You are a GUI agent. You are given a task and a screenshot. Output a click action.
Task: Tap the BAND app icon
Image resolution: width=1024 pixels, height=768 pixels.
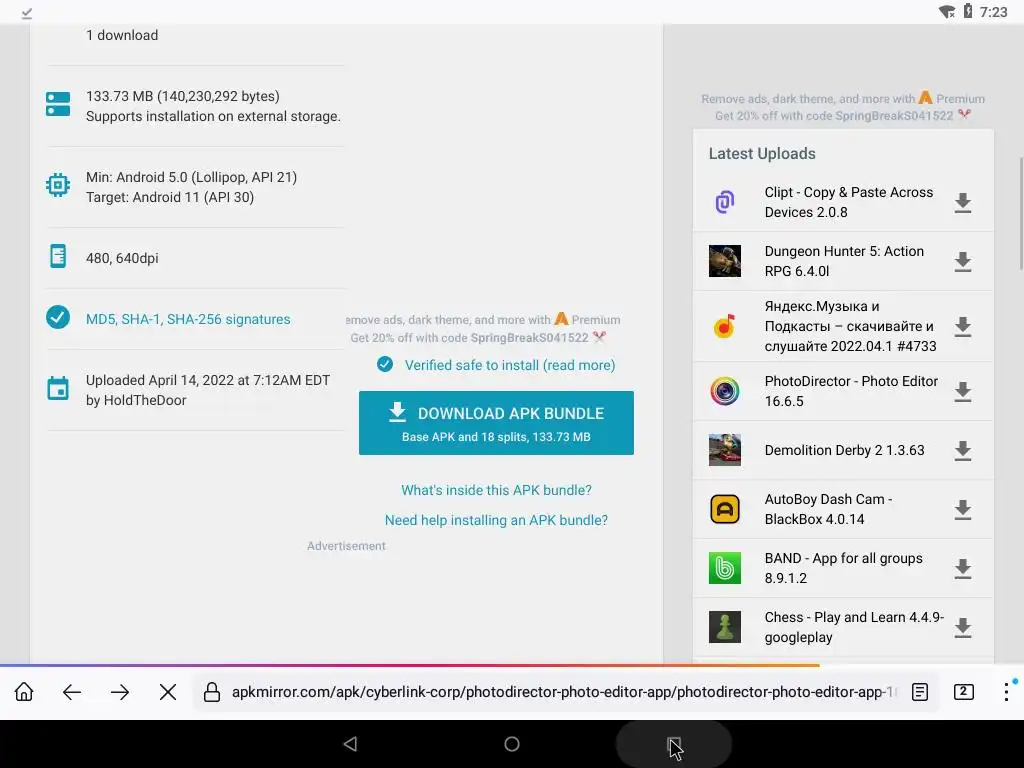click(x=725, y=568)
